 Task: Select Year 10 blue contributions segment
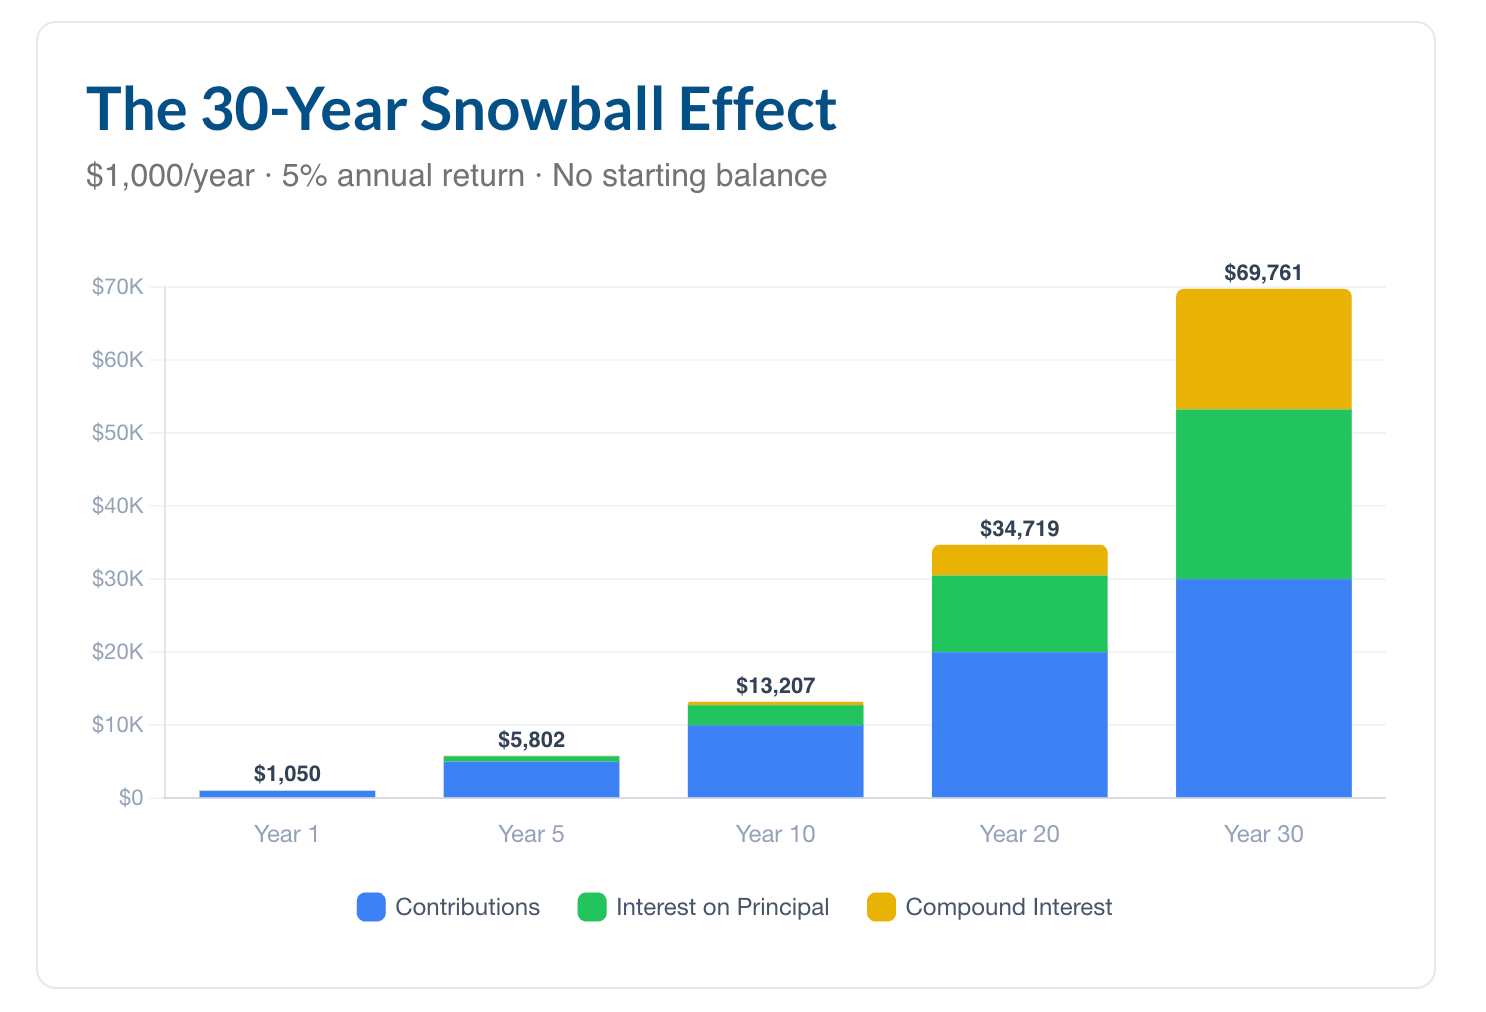(x=775, y=761)
